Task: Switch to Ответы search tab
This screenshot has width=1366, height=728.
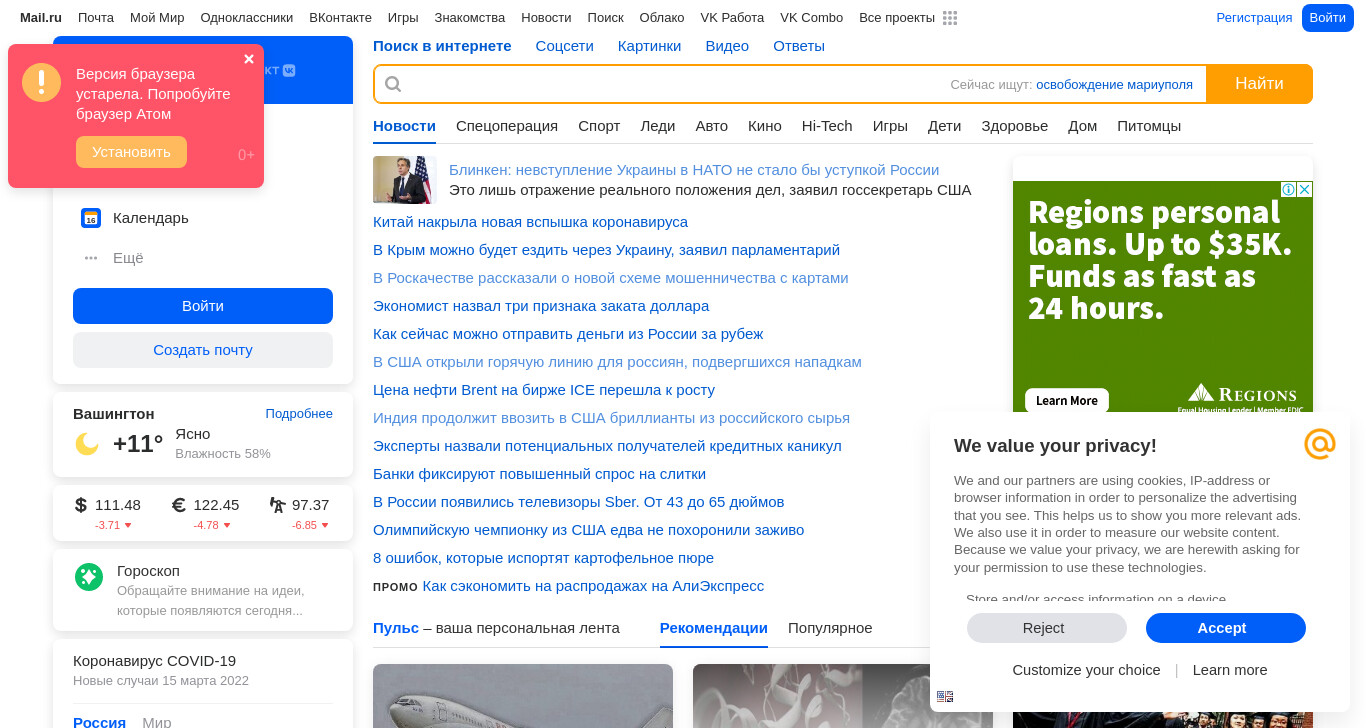Action: coord(799,46)
